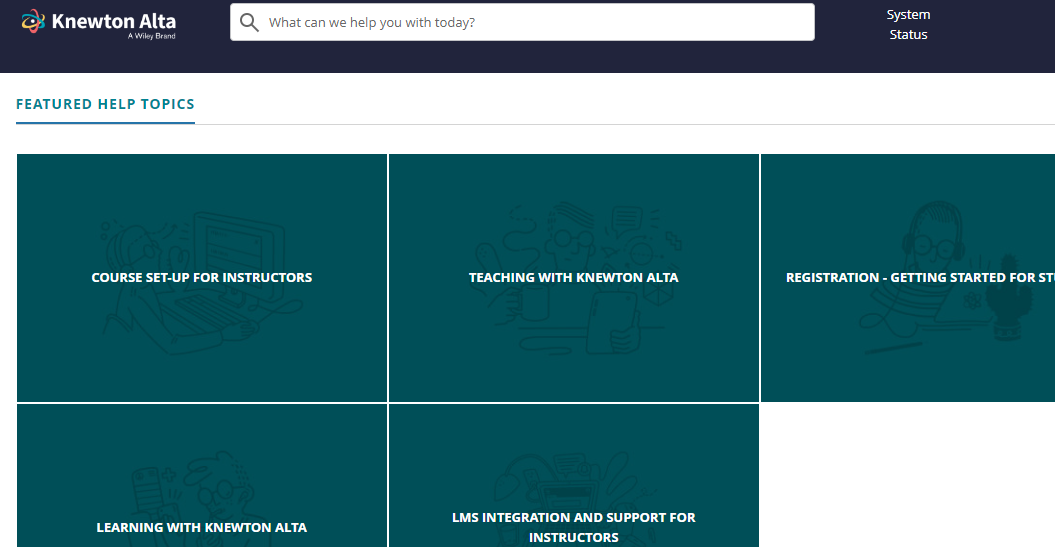Click the search magnifier icon
Image resolution: width=1055 pixels, height=547 pixels.
(249, 22)
